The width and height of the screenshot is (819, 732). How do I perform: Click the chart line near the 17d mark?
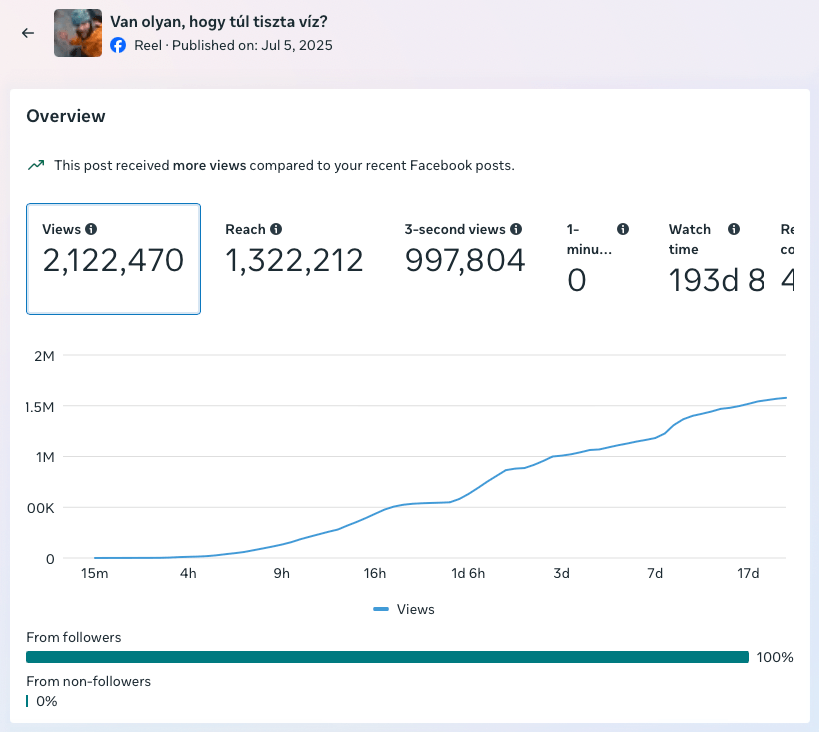point(748,404)
